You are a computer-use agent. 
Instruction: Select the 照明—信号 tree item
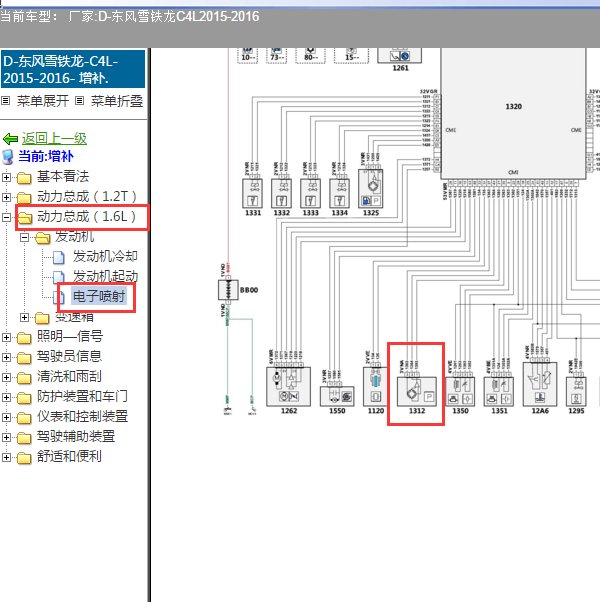click(70, 336)
